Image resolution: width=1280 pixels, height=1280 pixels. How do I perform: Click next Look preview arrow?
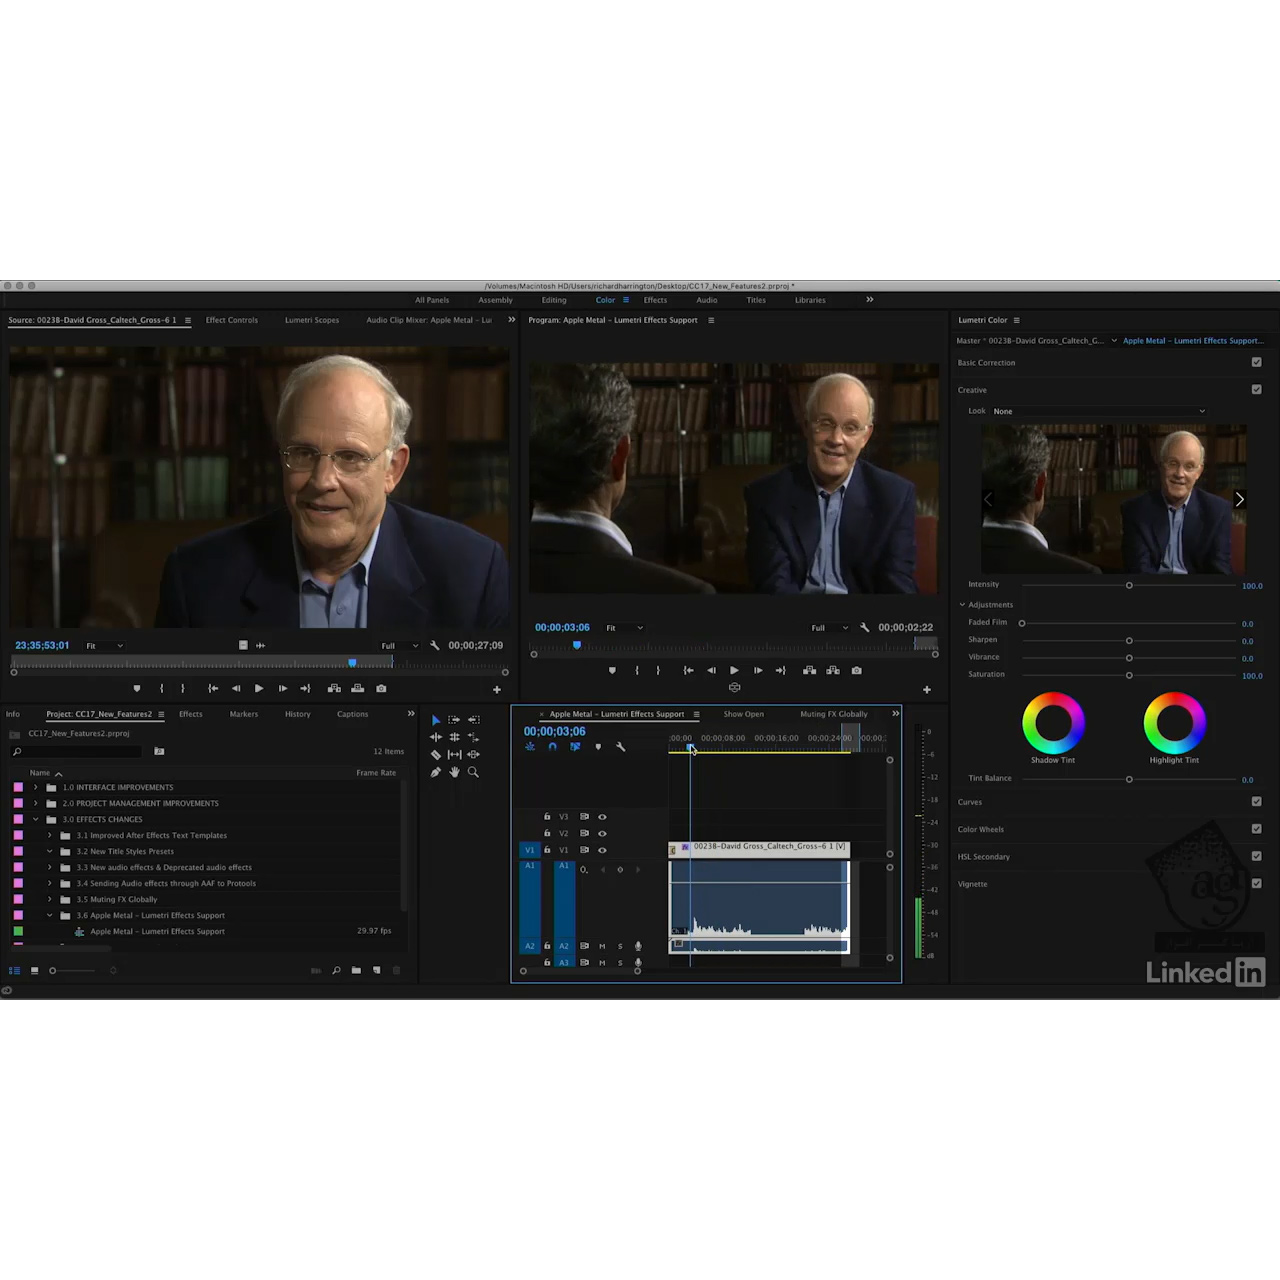1239,499
